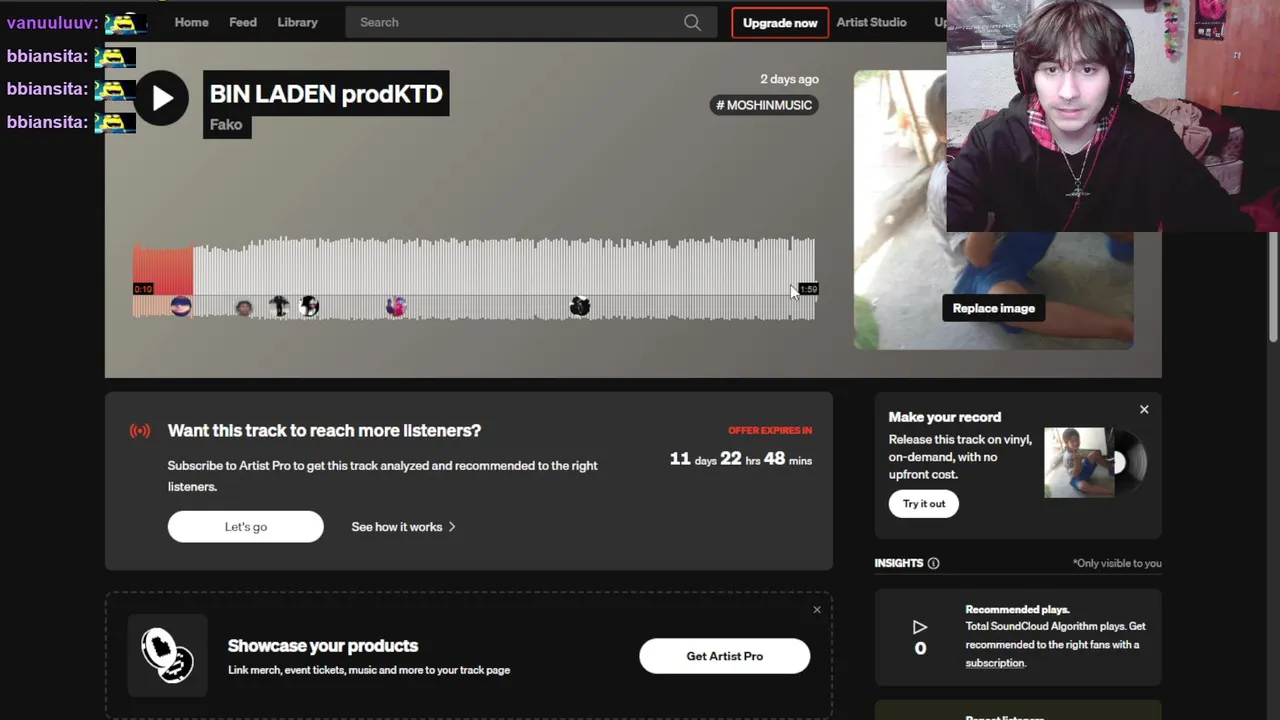Open the See how it works link

tap(396, 527)
